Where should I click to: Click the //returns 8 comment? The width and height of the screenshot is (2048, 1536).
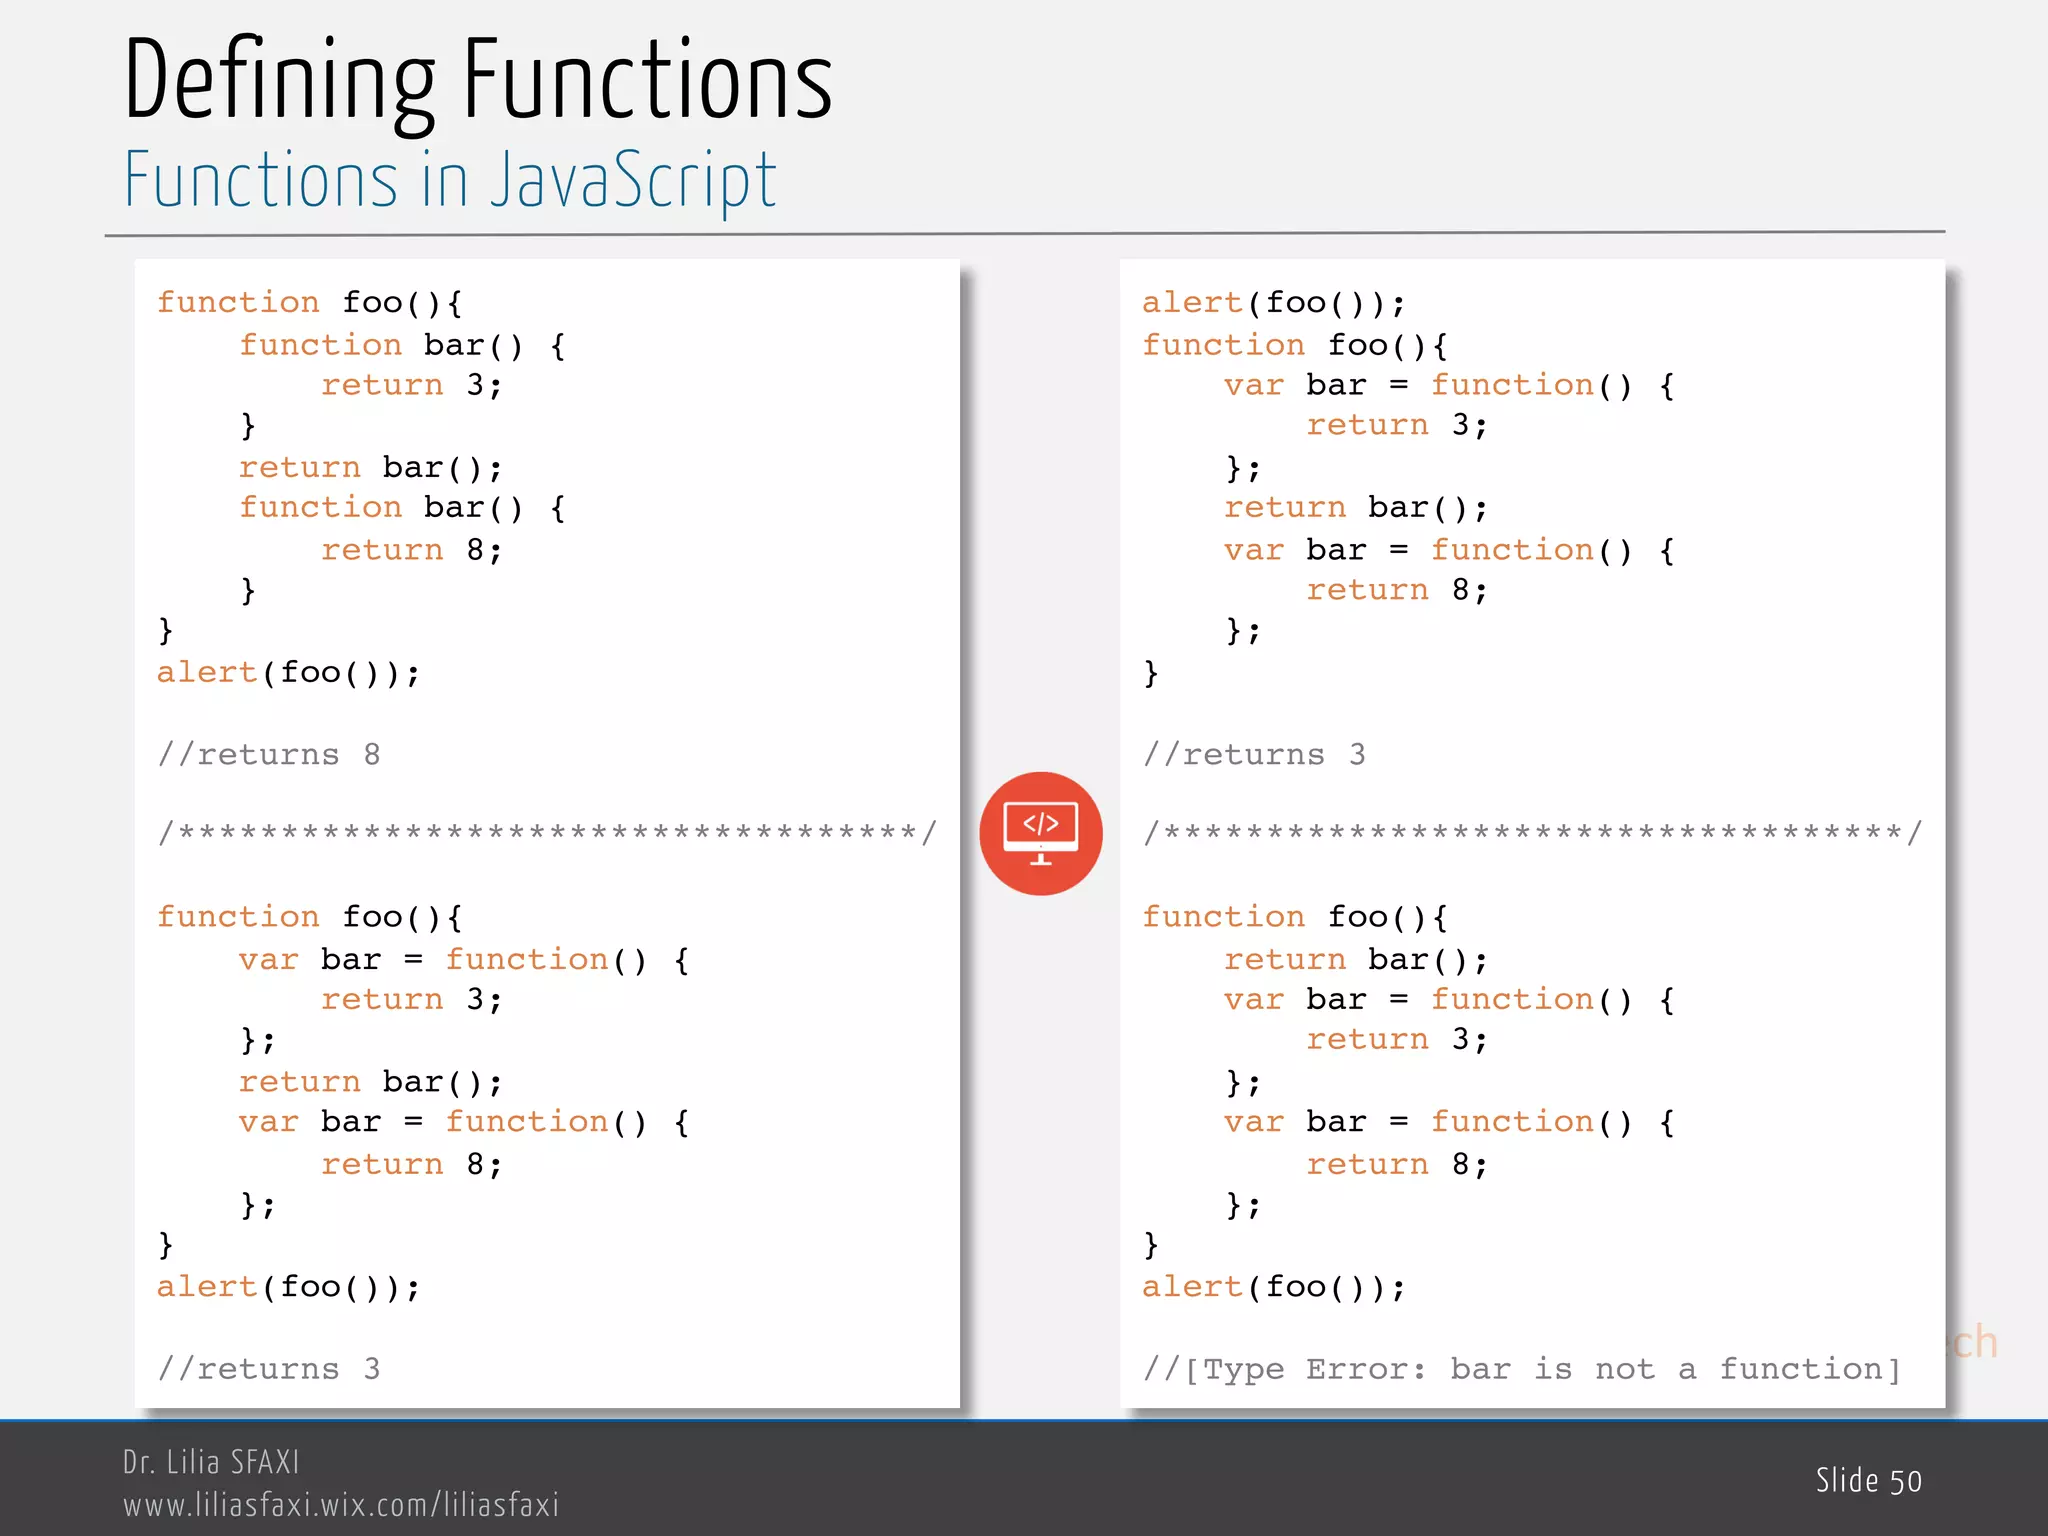click(x=268, y=754)
